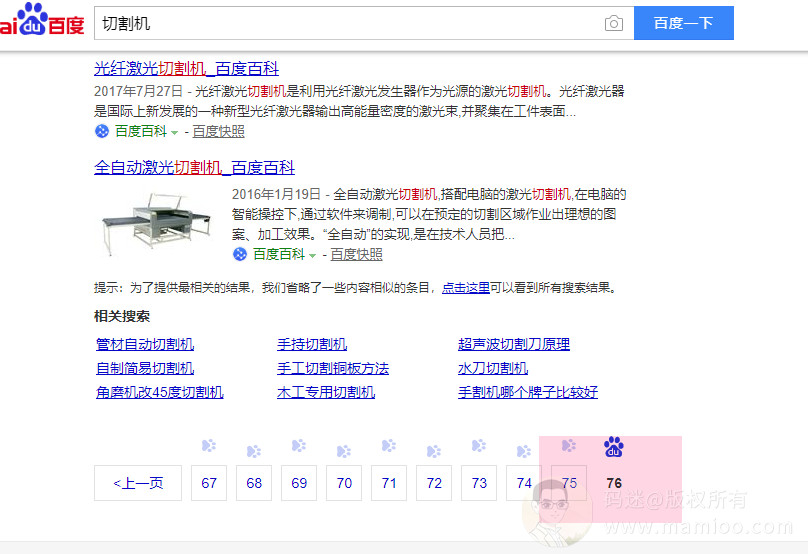Click 百度百科 source text under the 全自动激光 result

tap(279, 254)
